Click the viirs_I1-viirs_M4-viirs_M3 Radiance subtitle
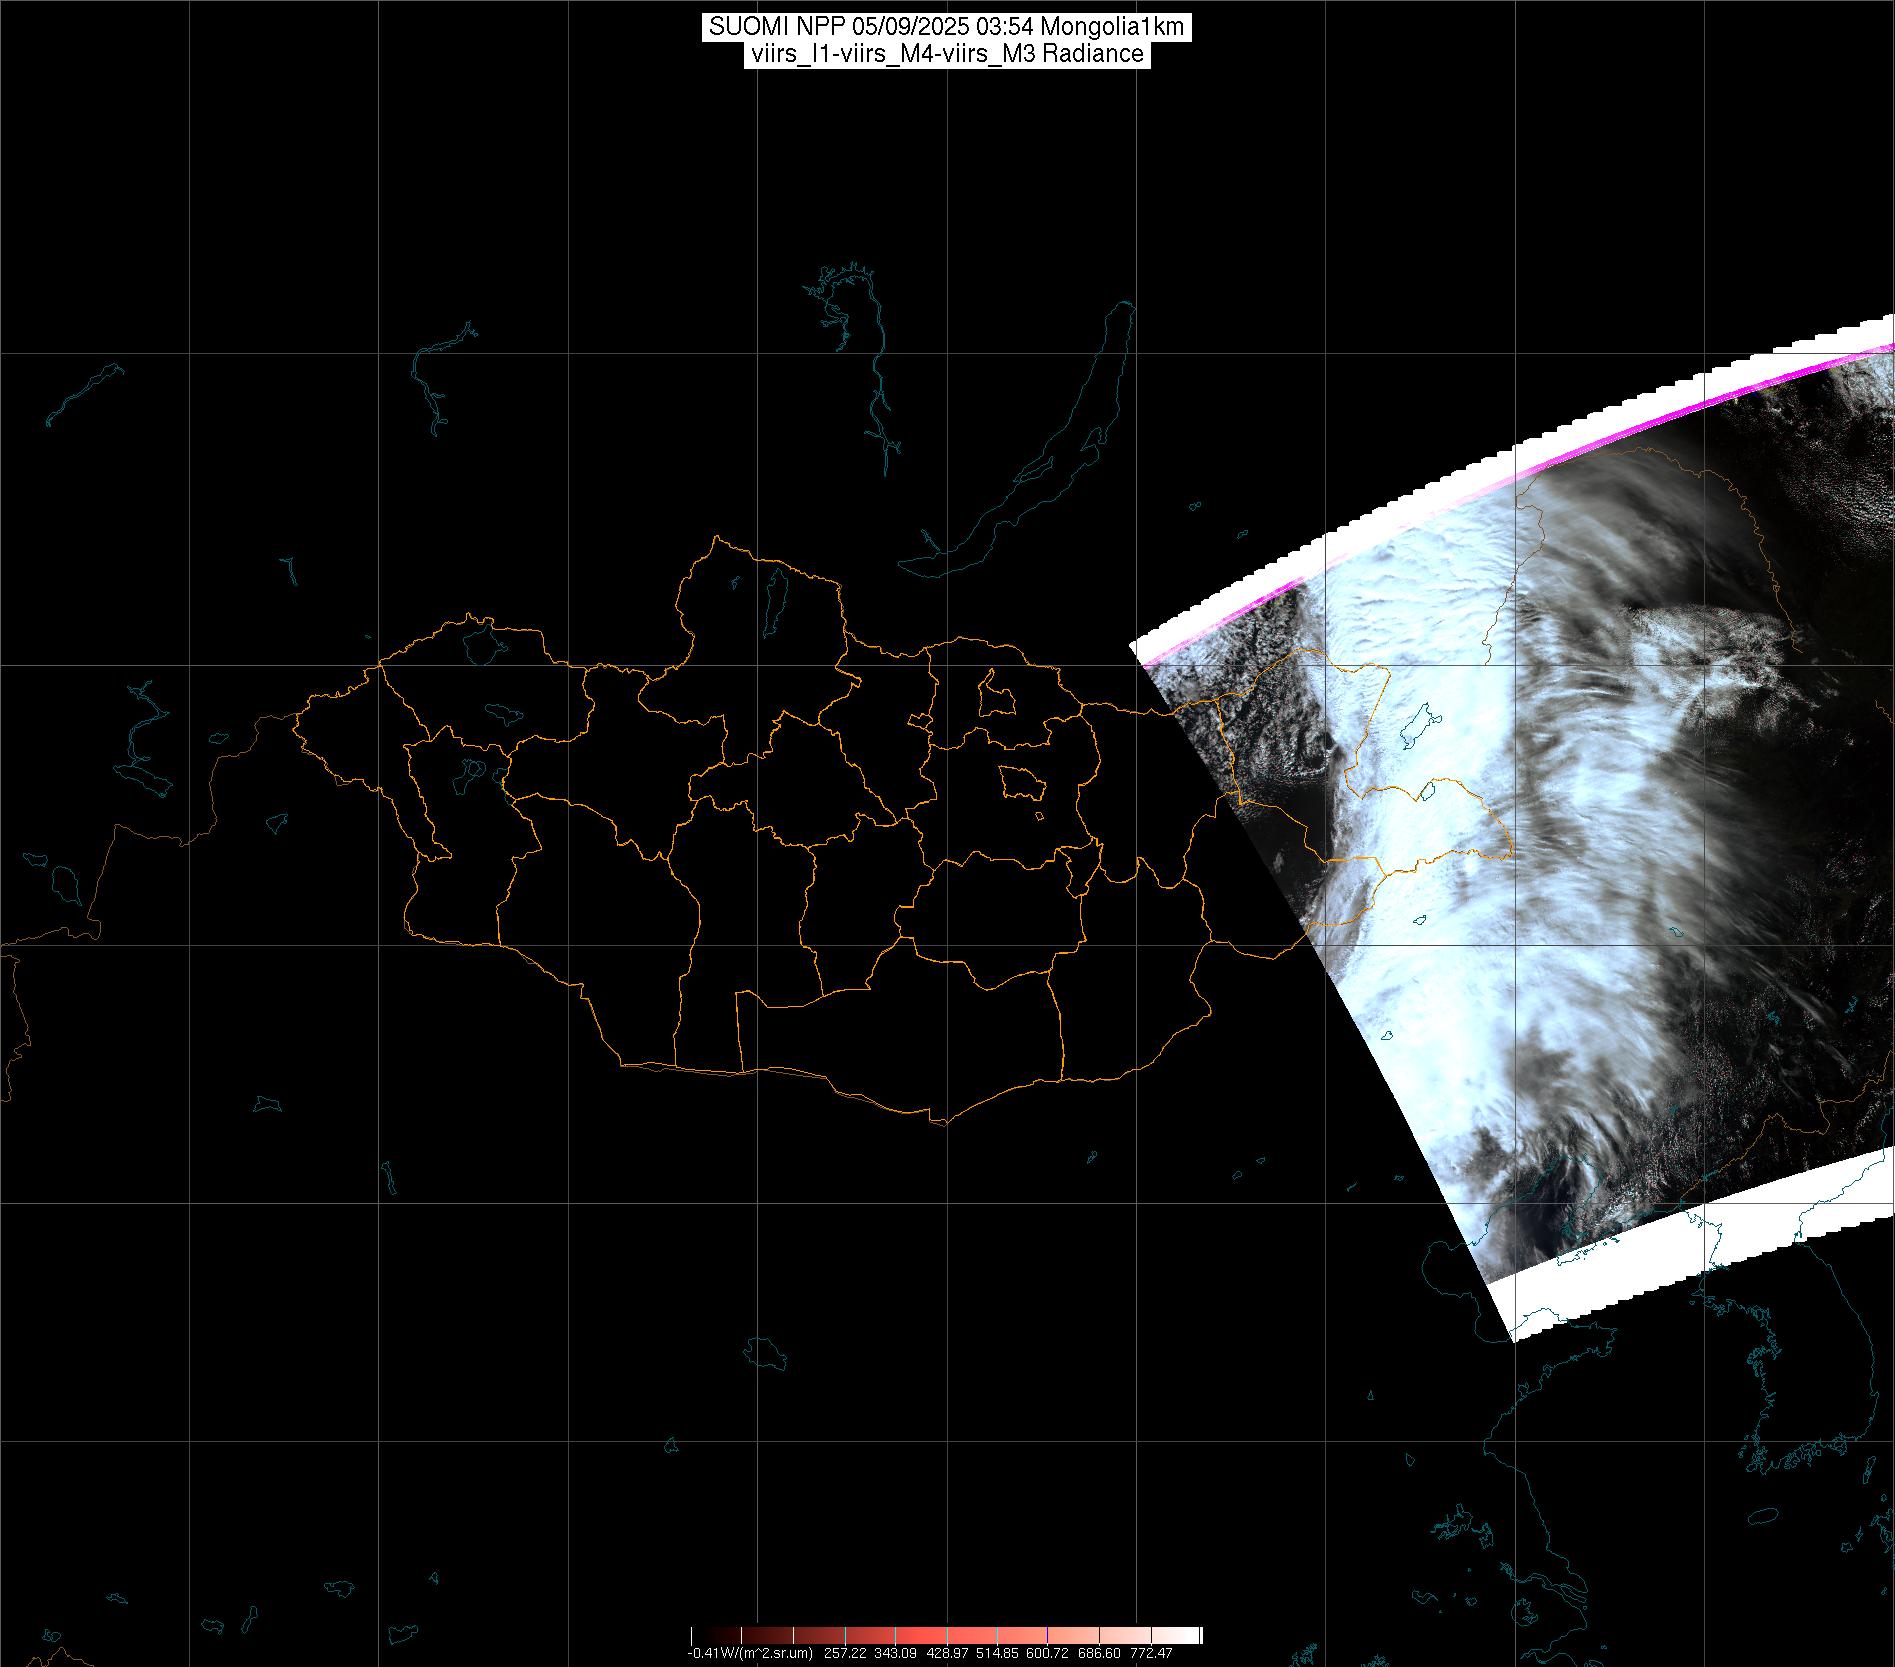1895x1667 pixels. [946, 54]
